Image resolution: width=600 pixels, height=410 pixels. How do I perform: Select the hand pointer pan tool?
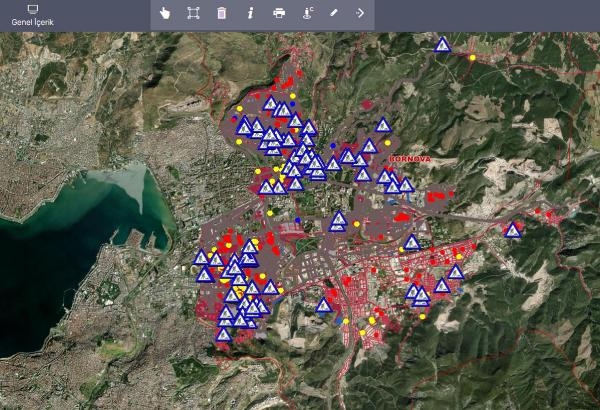coord(165,13)
